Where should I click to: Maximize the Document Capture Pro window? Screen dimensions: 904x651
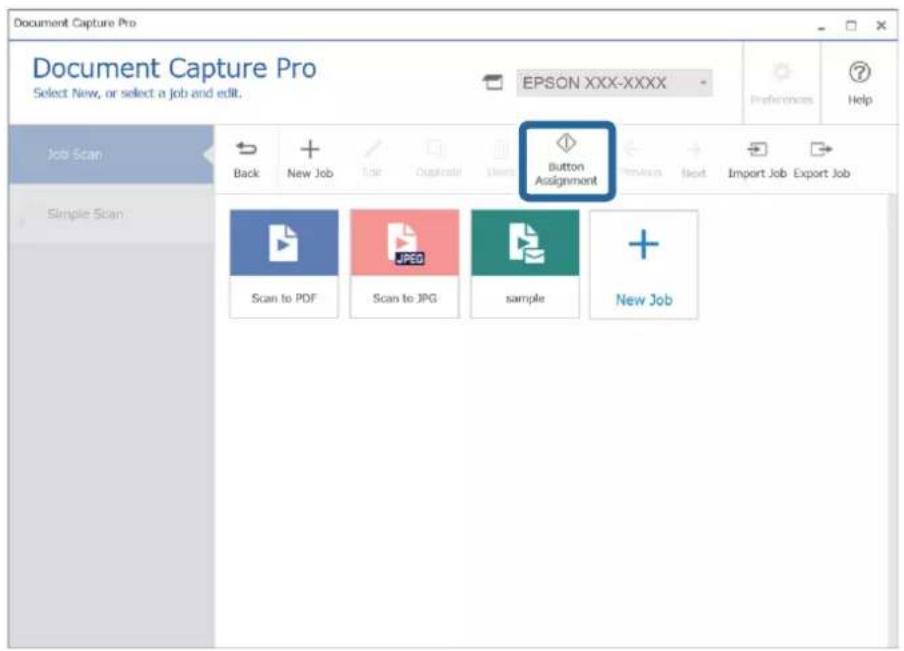pos(851,25)
